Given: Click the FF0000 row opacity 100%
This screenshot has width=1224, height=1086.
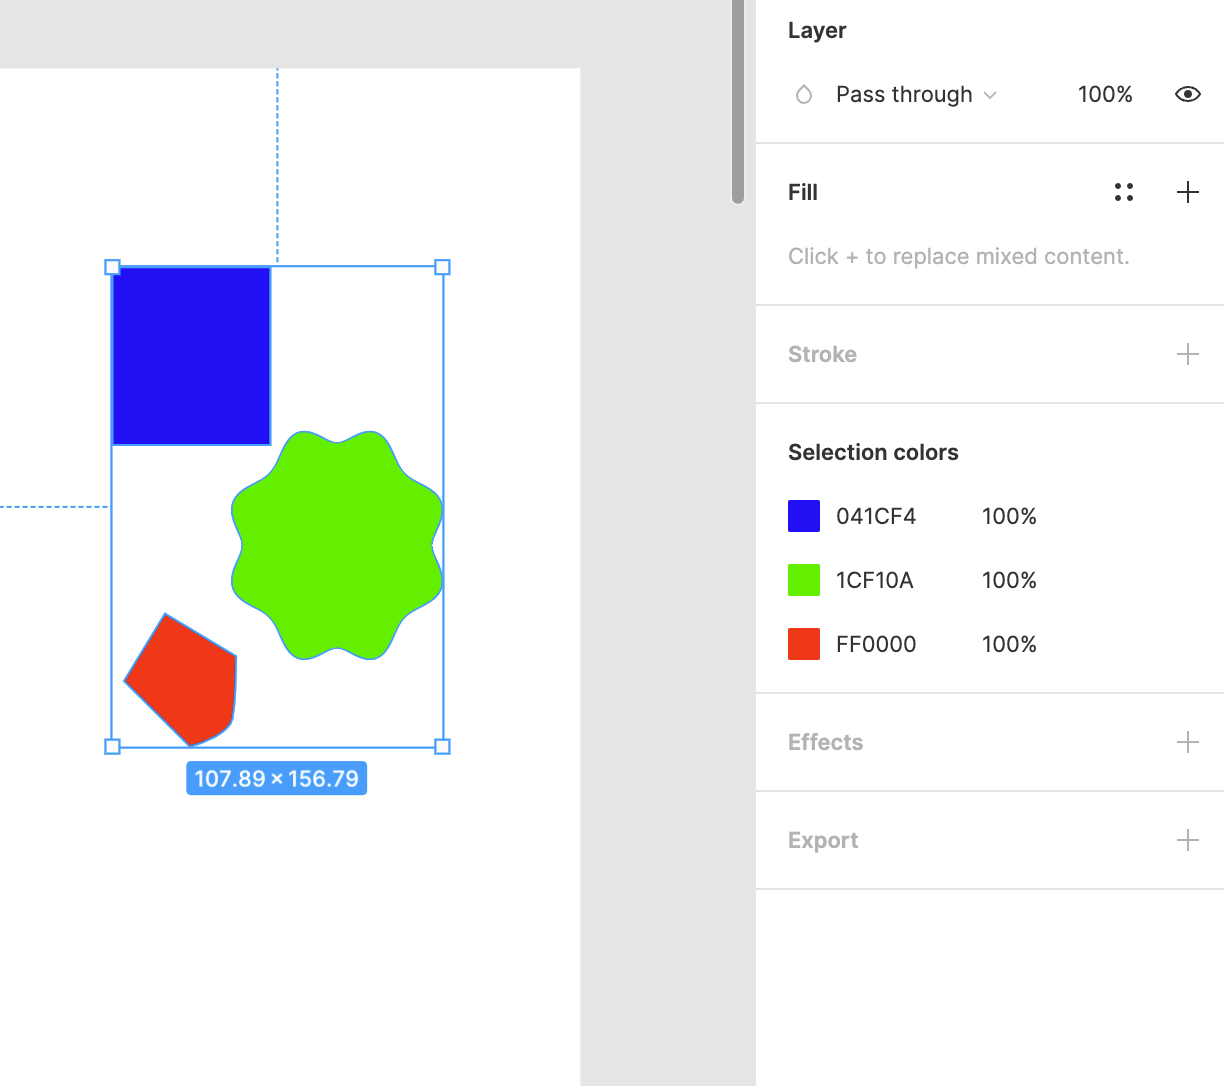Looking at the screenshot, I should (1009, 644).
